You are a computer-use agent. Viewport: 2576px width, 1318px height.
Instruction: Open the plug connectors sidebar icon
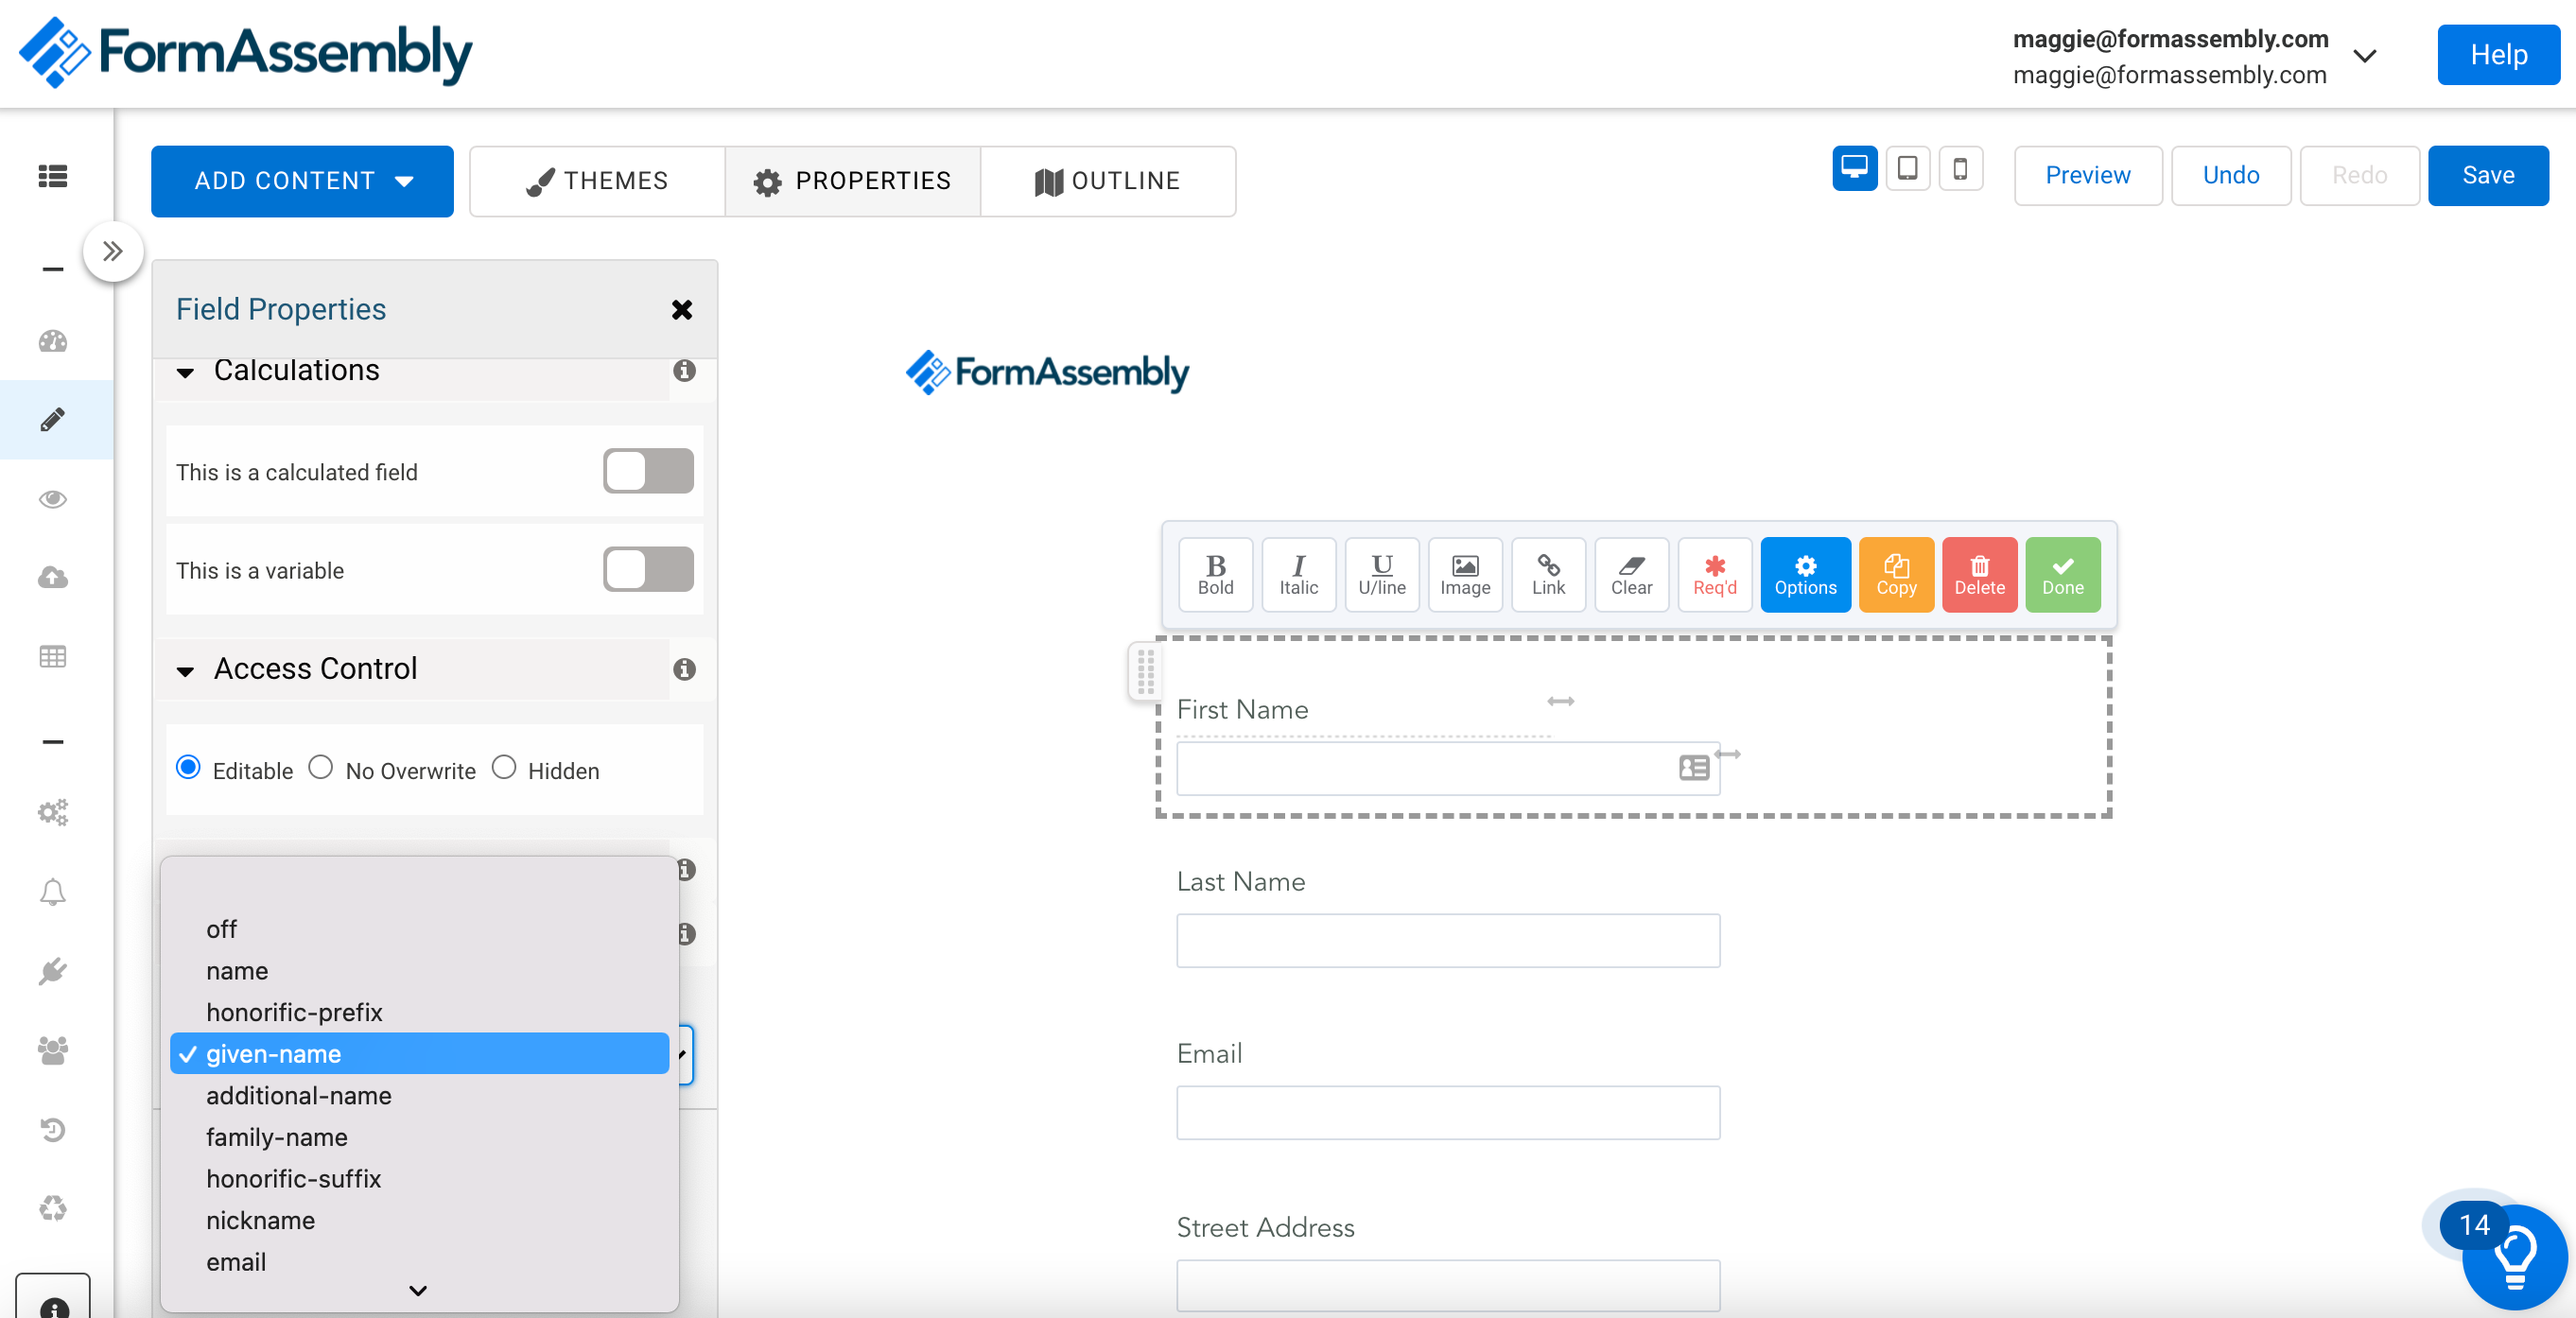pos(53,970)
